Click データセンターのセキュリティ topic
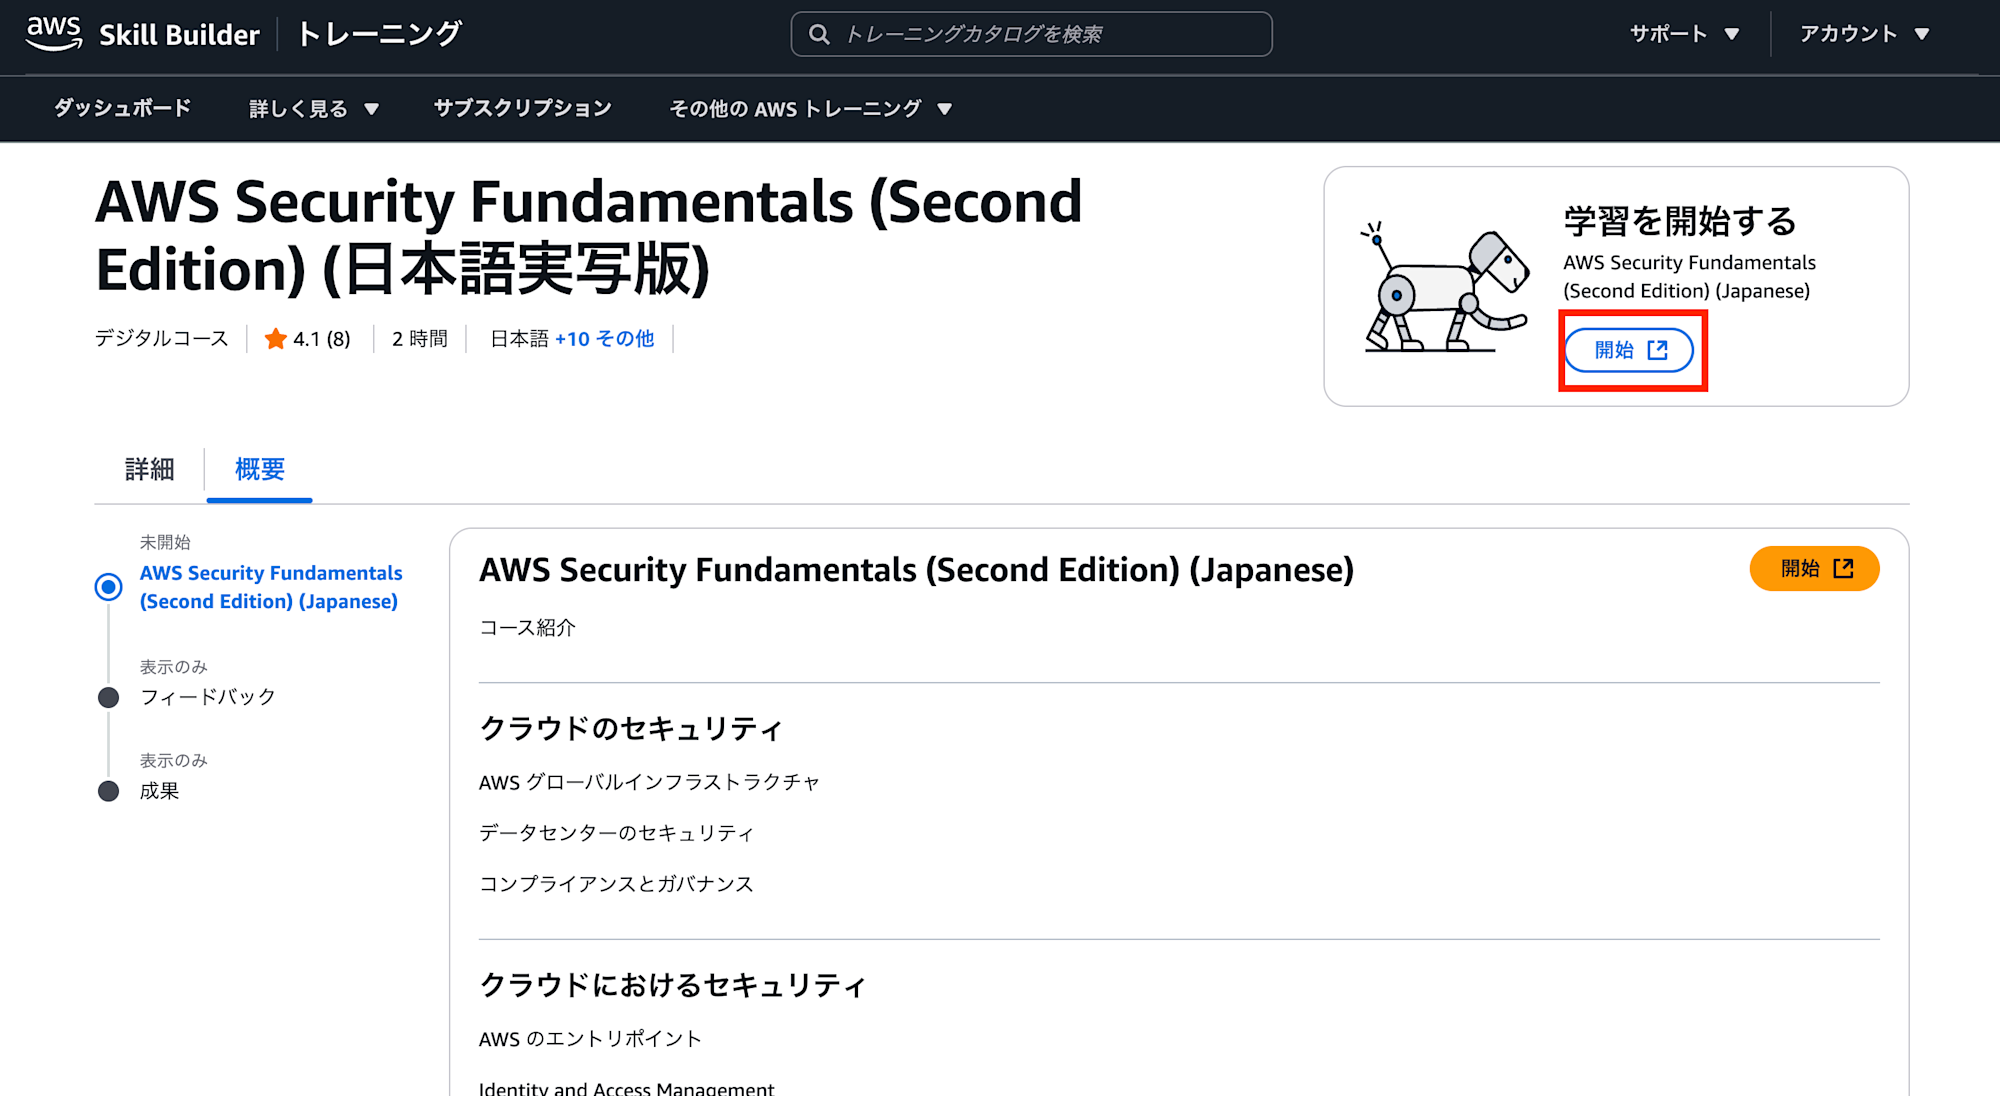The width and height of the screenshot is (2000, 1096). 616,833
